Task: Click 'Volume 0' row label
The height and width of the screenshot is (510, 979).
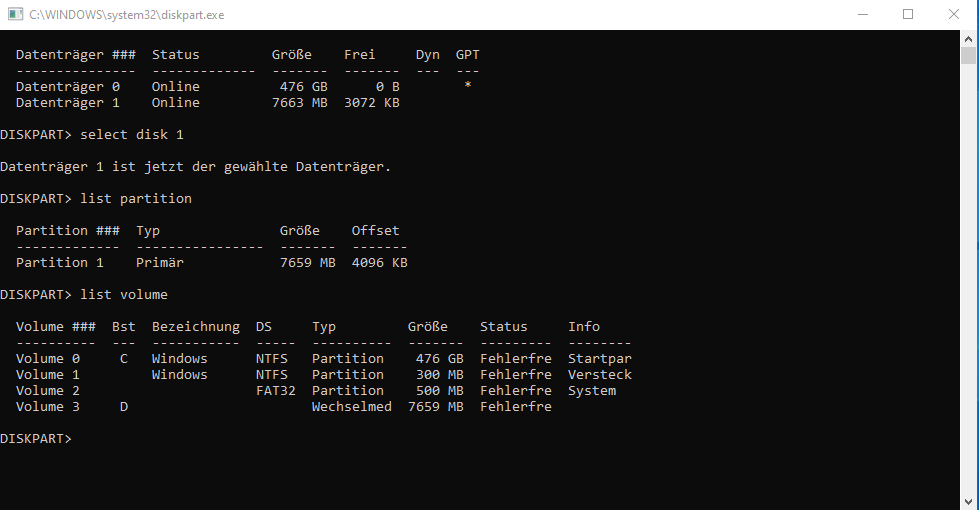Action: pyautogui.click(x=47, y=359)
